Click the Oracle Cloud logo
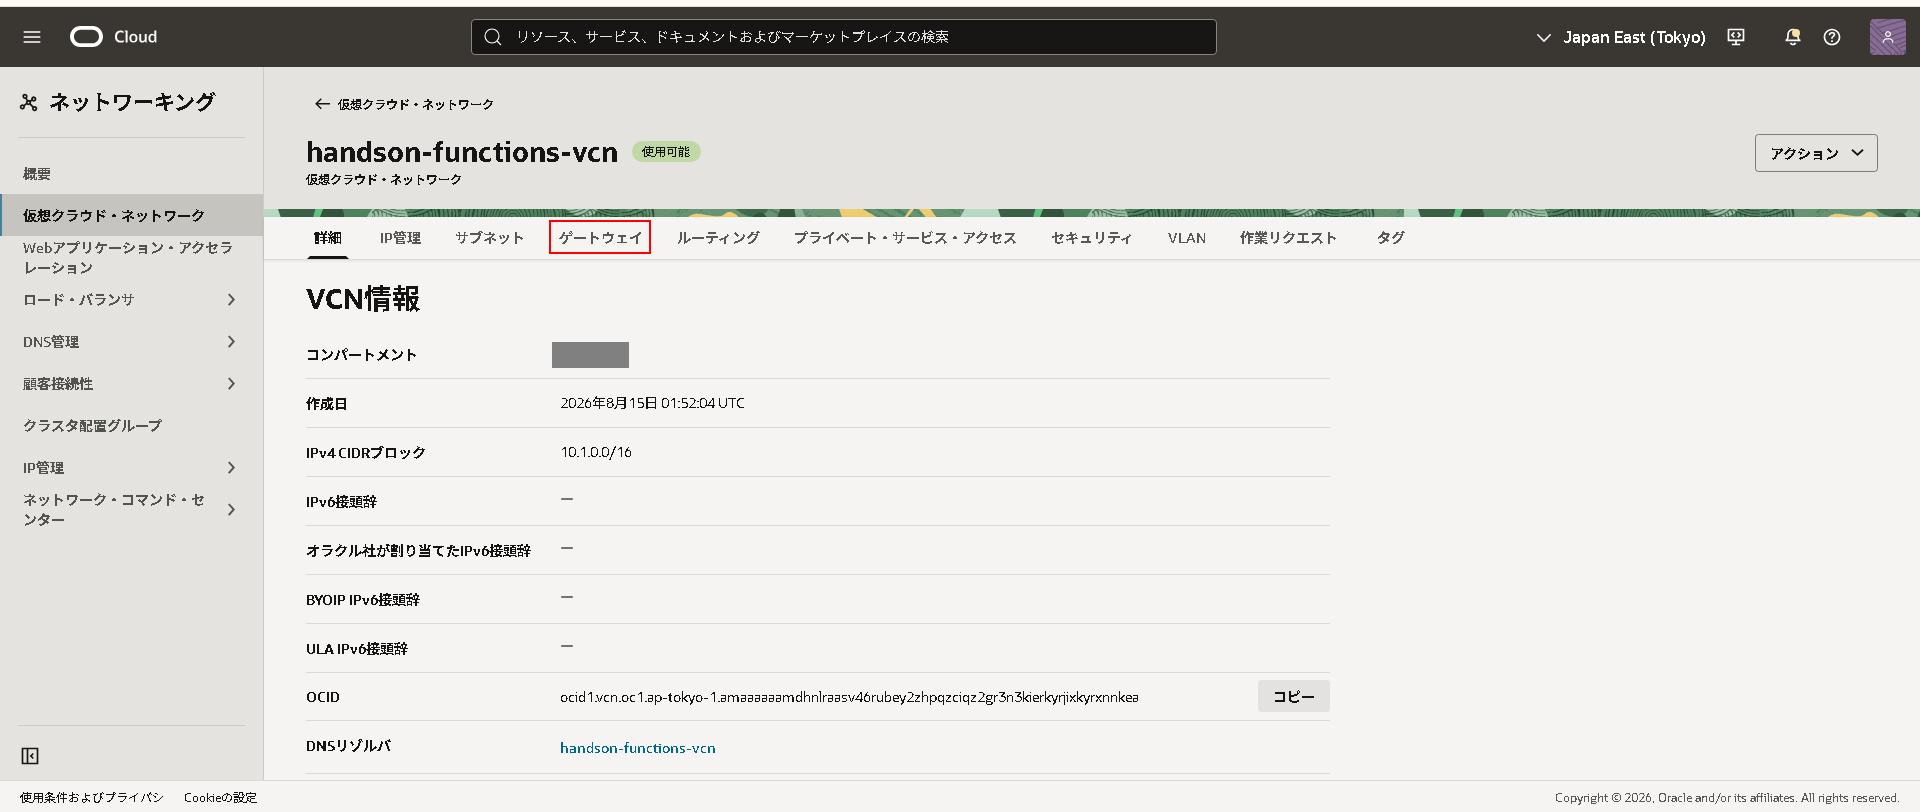 point(114,37)
